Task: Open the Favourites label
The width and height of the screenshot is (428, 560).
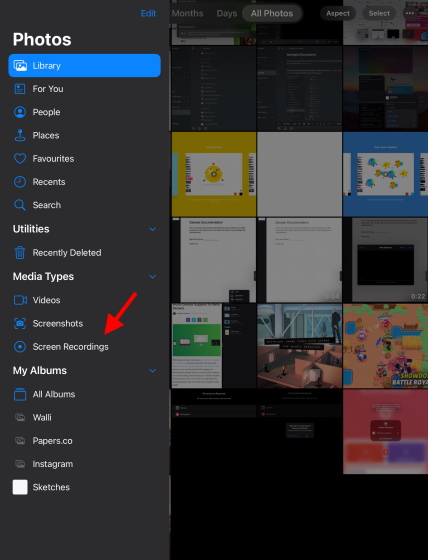Action: [53, 159]
